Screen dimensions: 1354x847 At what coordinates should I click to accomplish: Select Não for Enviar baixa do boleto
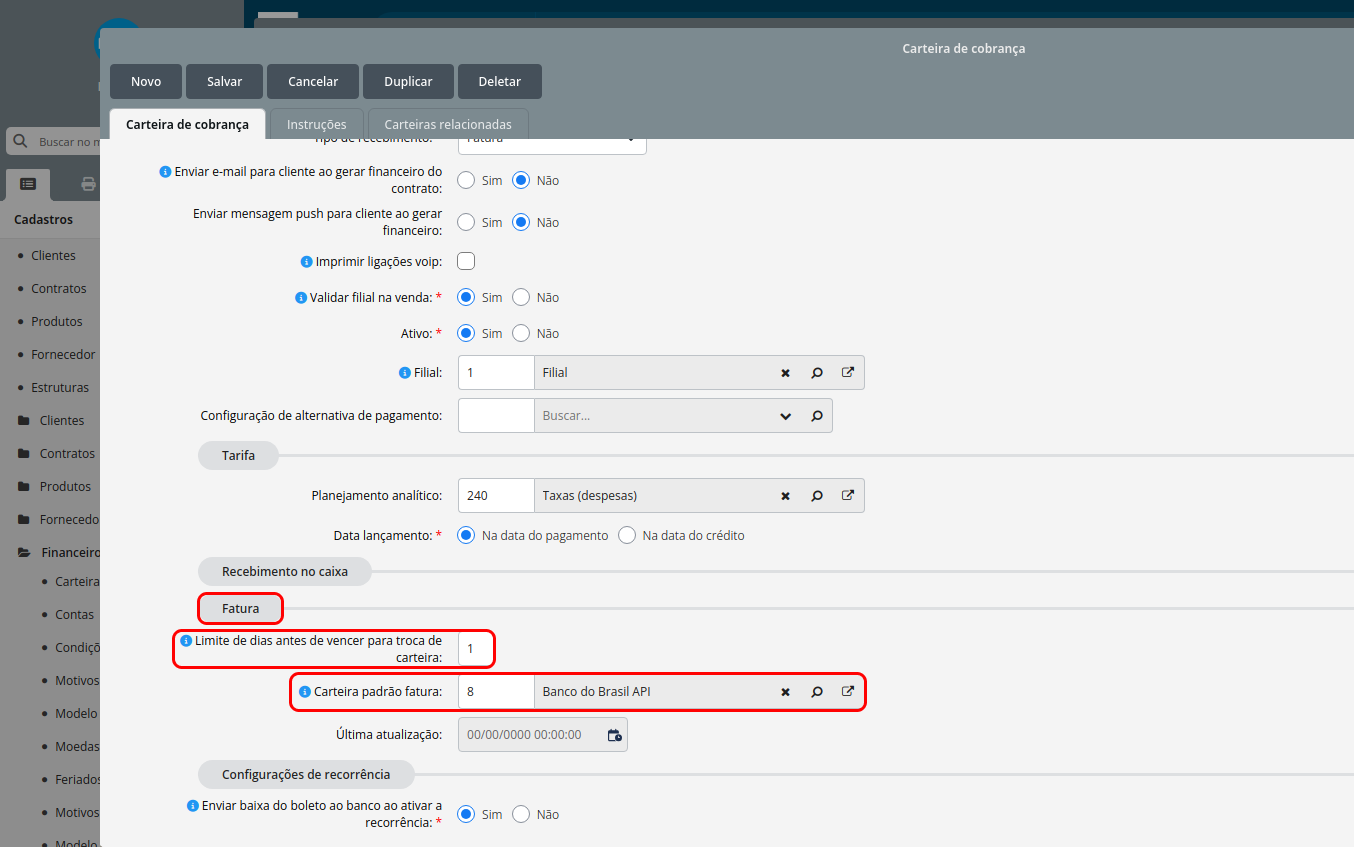[521, 814]
